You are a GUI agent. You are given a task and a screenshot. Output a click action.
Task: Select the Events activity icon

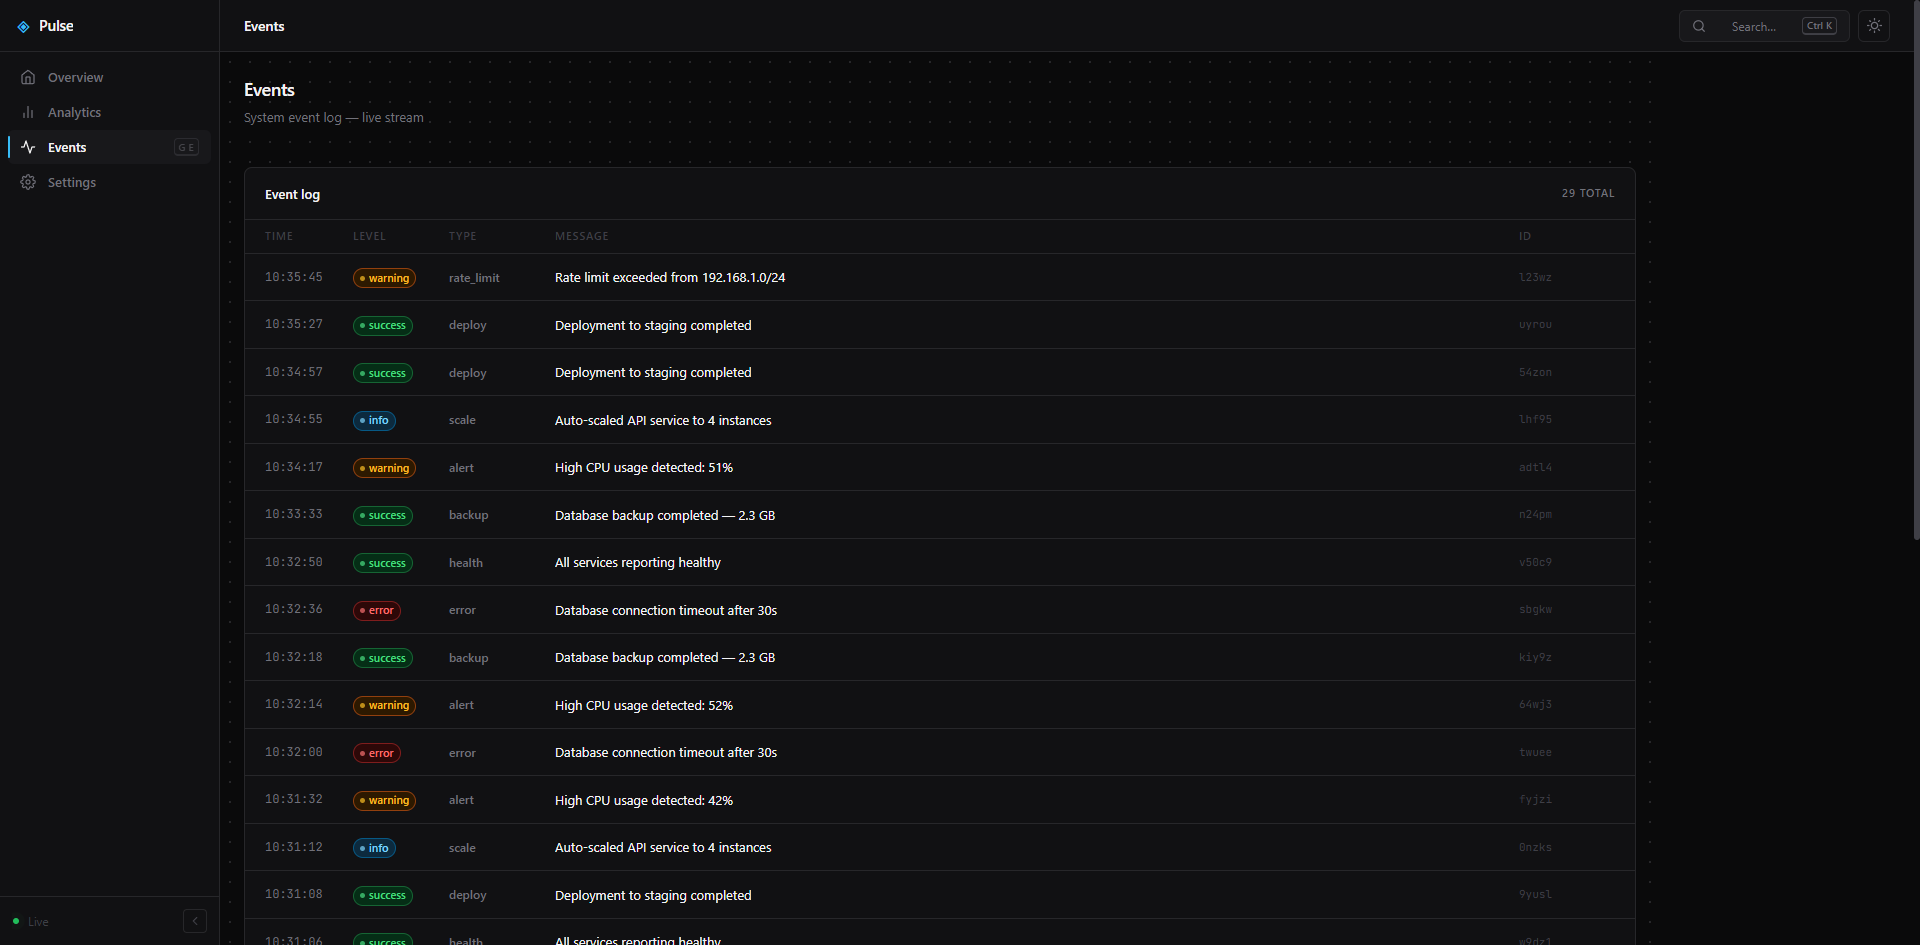click(28, 147)
